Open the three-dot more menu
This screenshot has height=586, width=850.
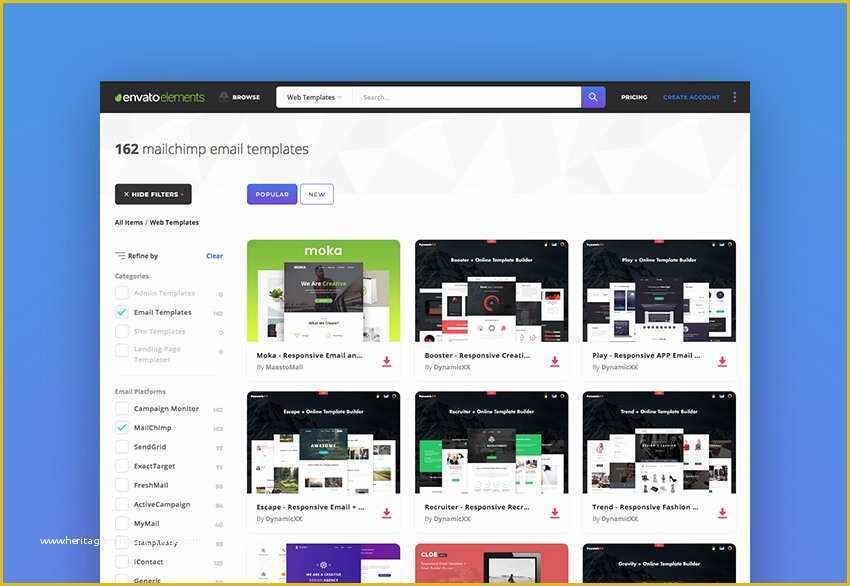735,97
